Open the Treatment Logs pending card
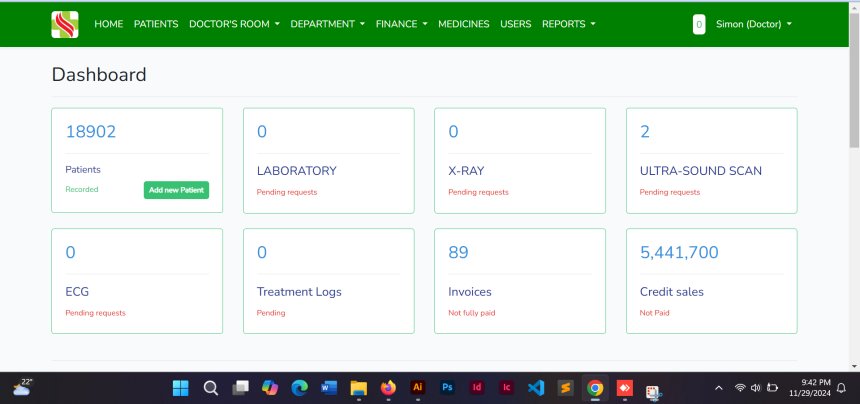The height and width of the screenshot is (404, 860). [329, 281]
